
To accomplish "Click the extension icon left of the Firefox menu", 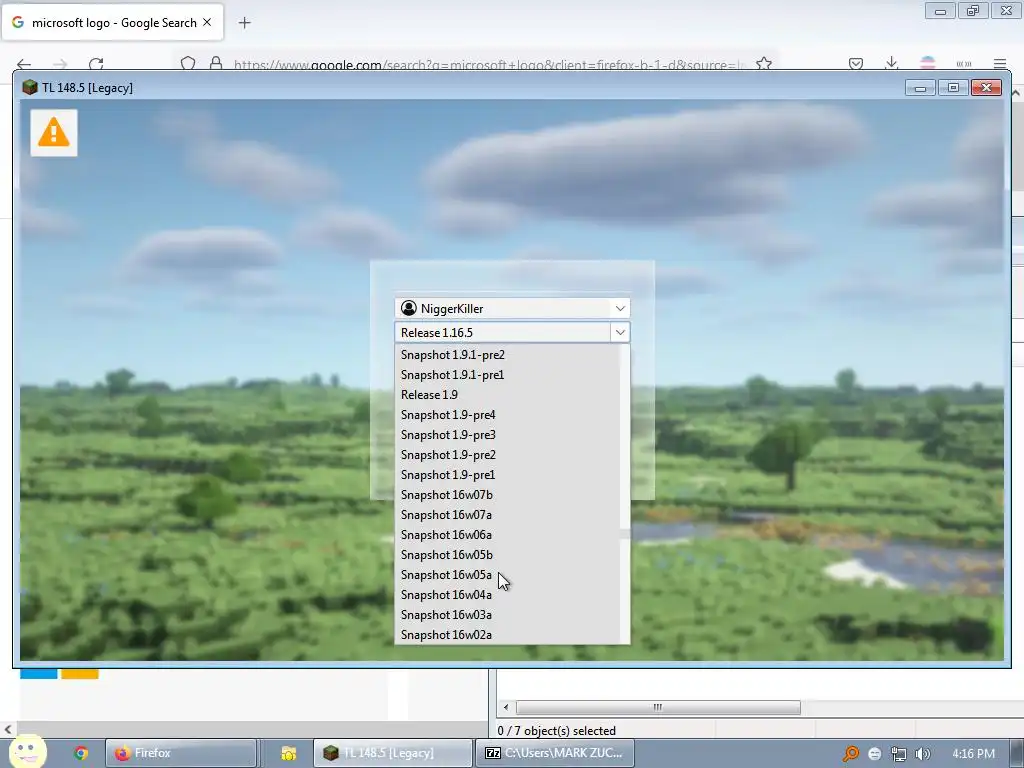I will pos(964,64).
